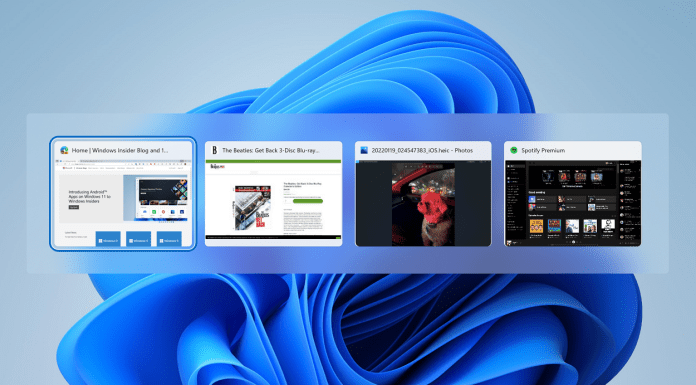Click 'Introducing Android Apps on Windows 11' headline
Image resolution: width=696 pixels, height=385 pixels.
pos(89,196)
